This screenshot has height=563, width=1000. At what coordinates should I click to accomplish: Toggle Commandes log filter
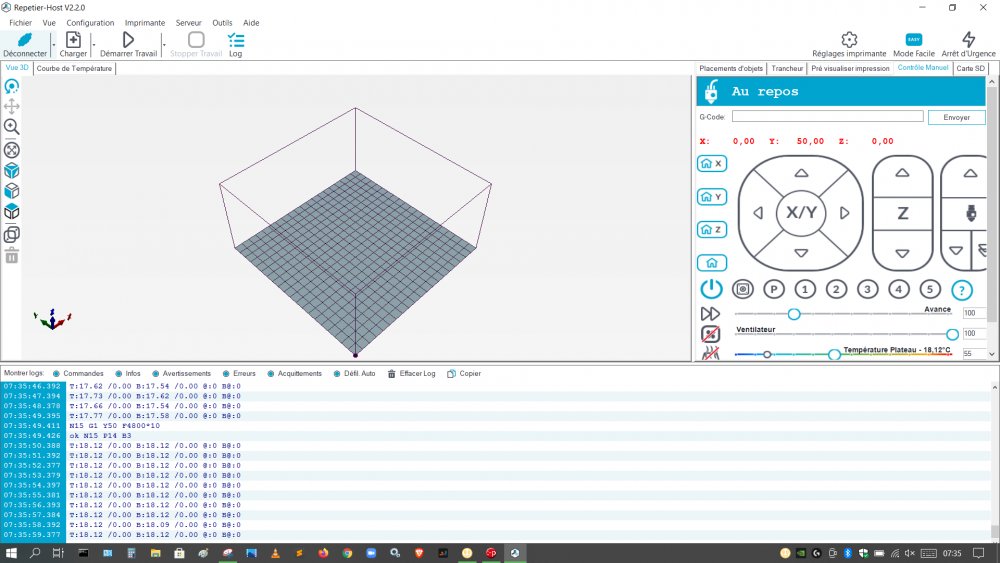pos(78,374)
